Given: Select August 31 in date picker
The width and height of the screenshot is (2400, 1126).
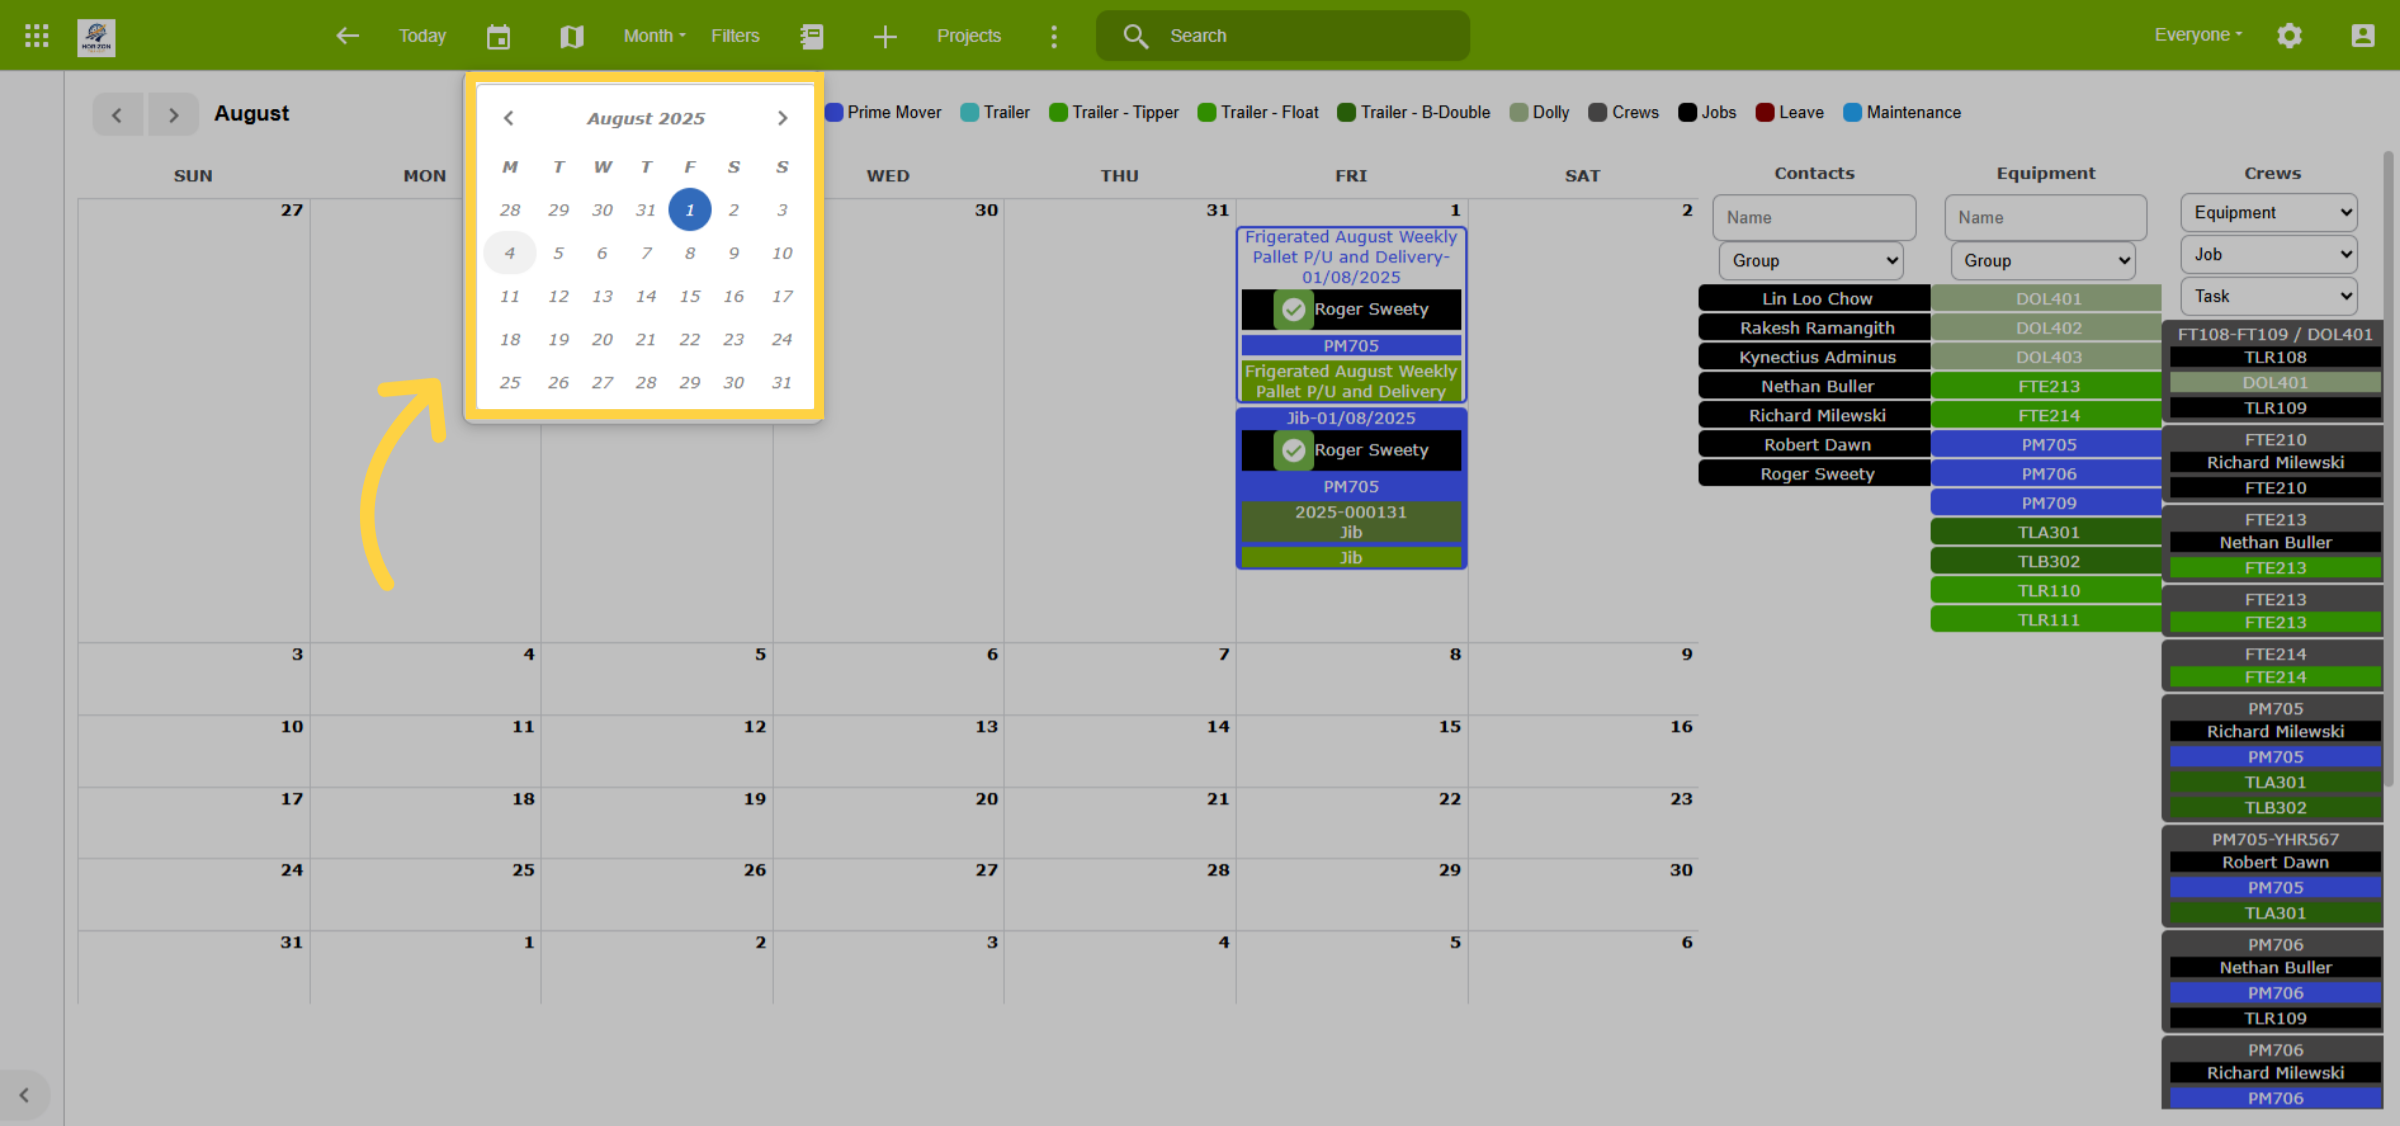Looking at the screenshot, I should click(782, 383).
